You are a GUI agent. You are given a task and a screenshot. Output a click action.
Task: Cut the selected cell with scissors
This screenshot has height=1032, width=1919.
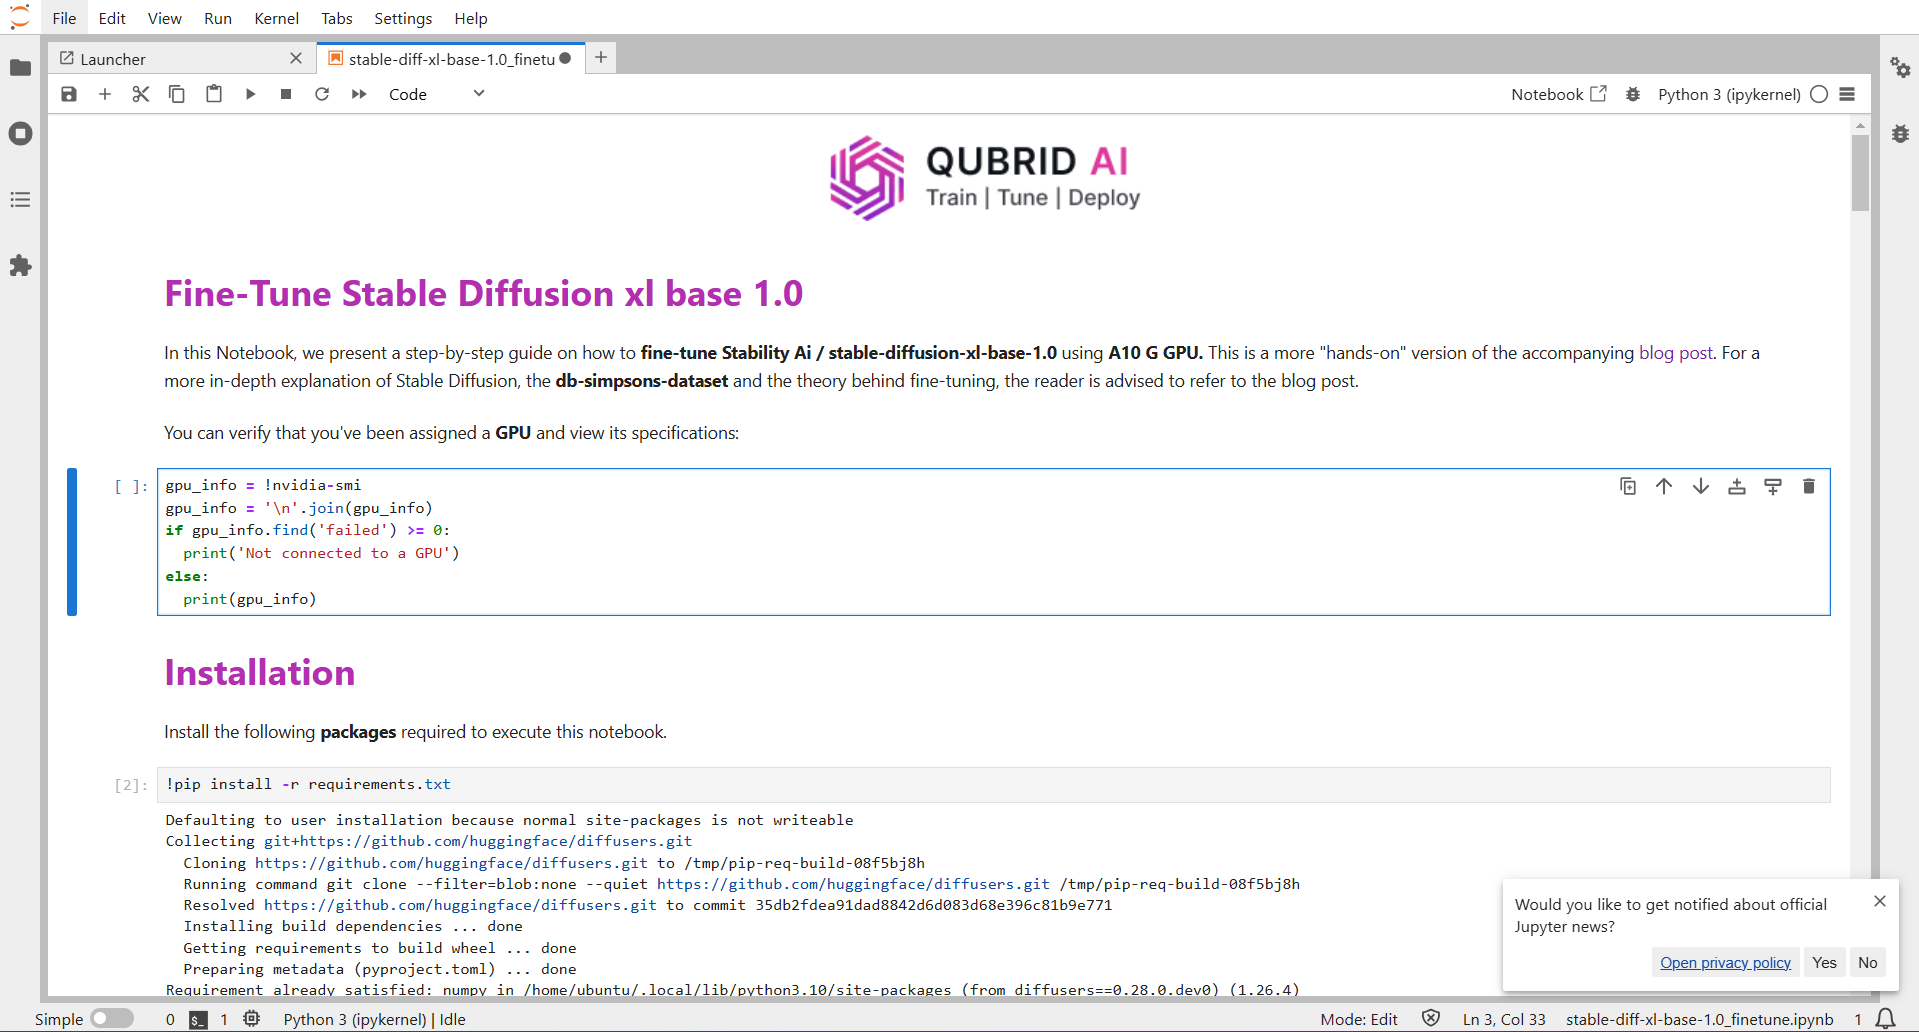pos(141,94)
